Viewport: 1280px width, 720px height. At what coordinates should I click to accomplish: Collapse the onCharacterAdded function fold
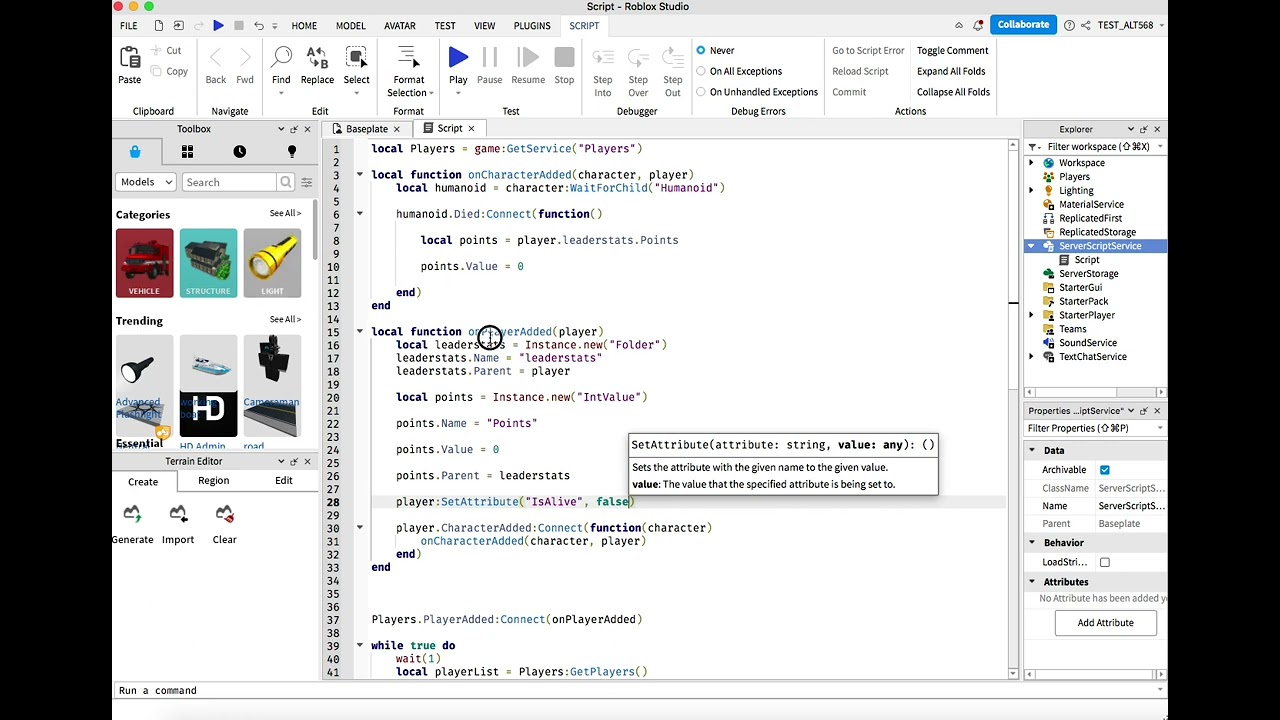coord(360,175)
